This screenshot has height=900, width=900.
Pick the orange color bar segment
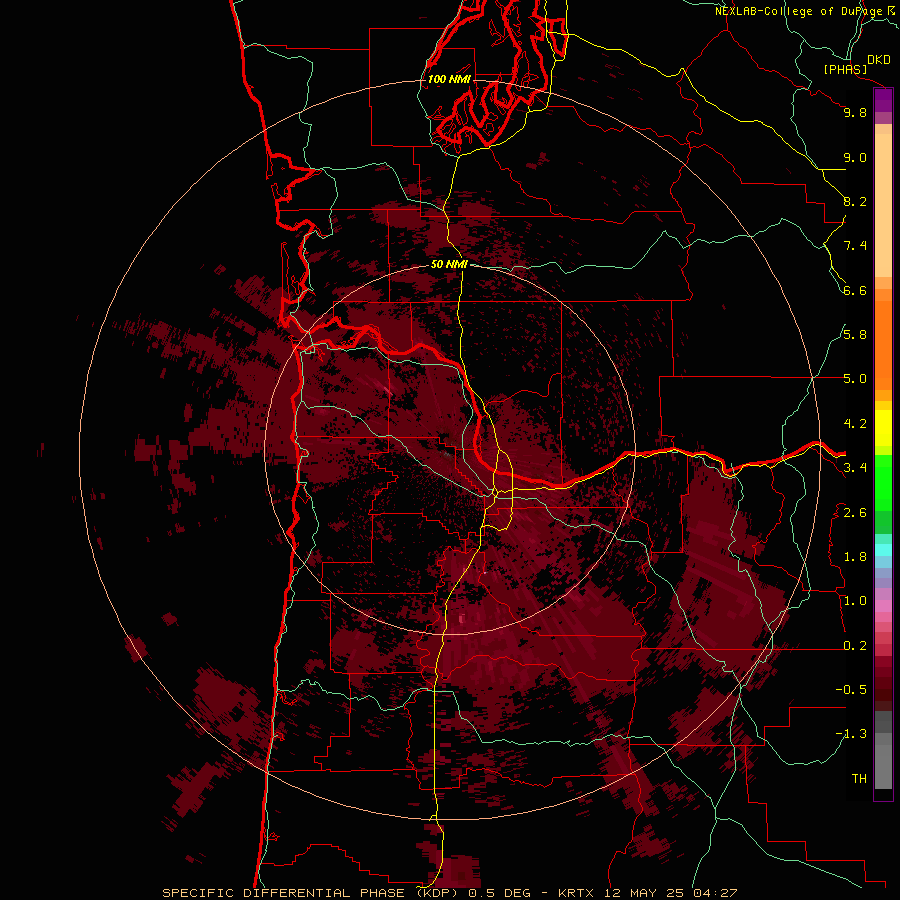pyautogui.click(x=883, y=346)
